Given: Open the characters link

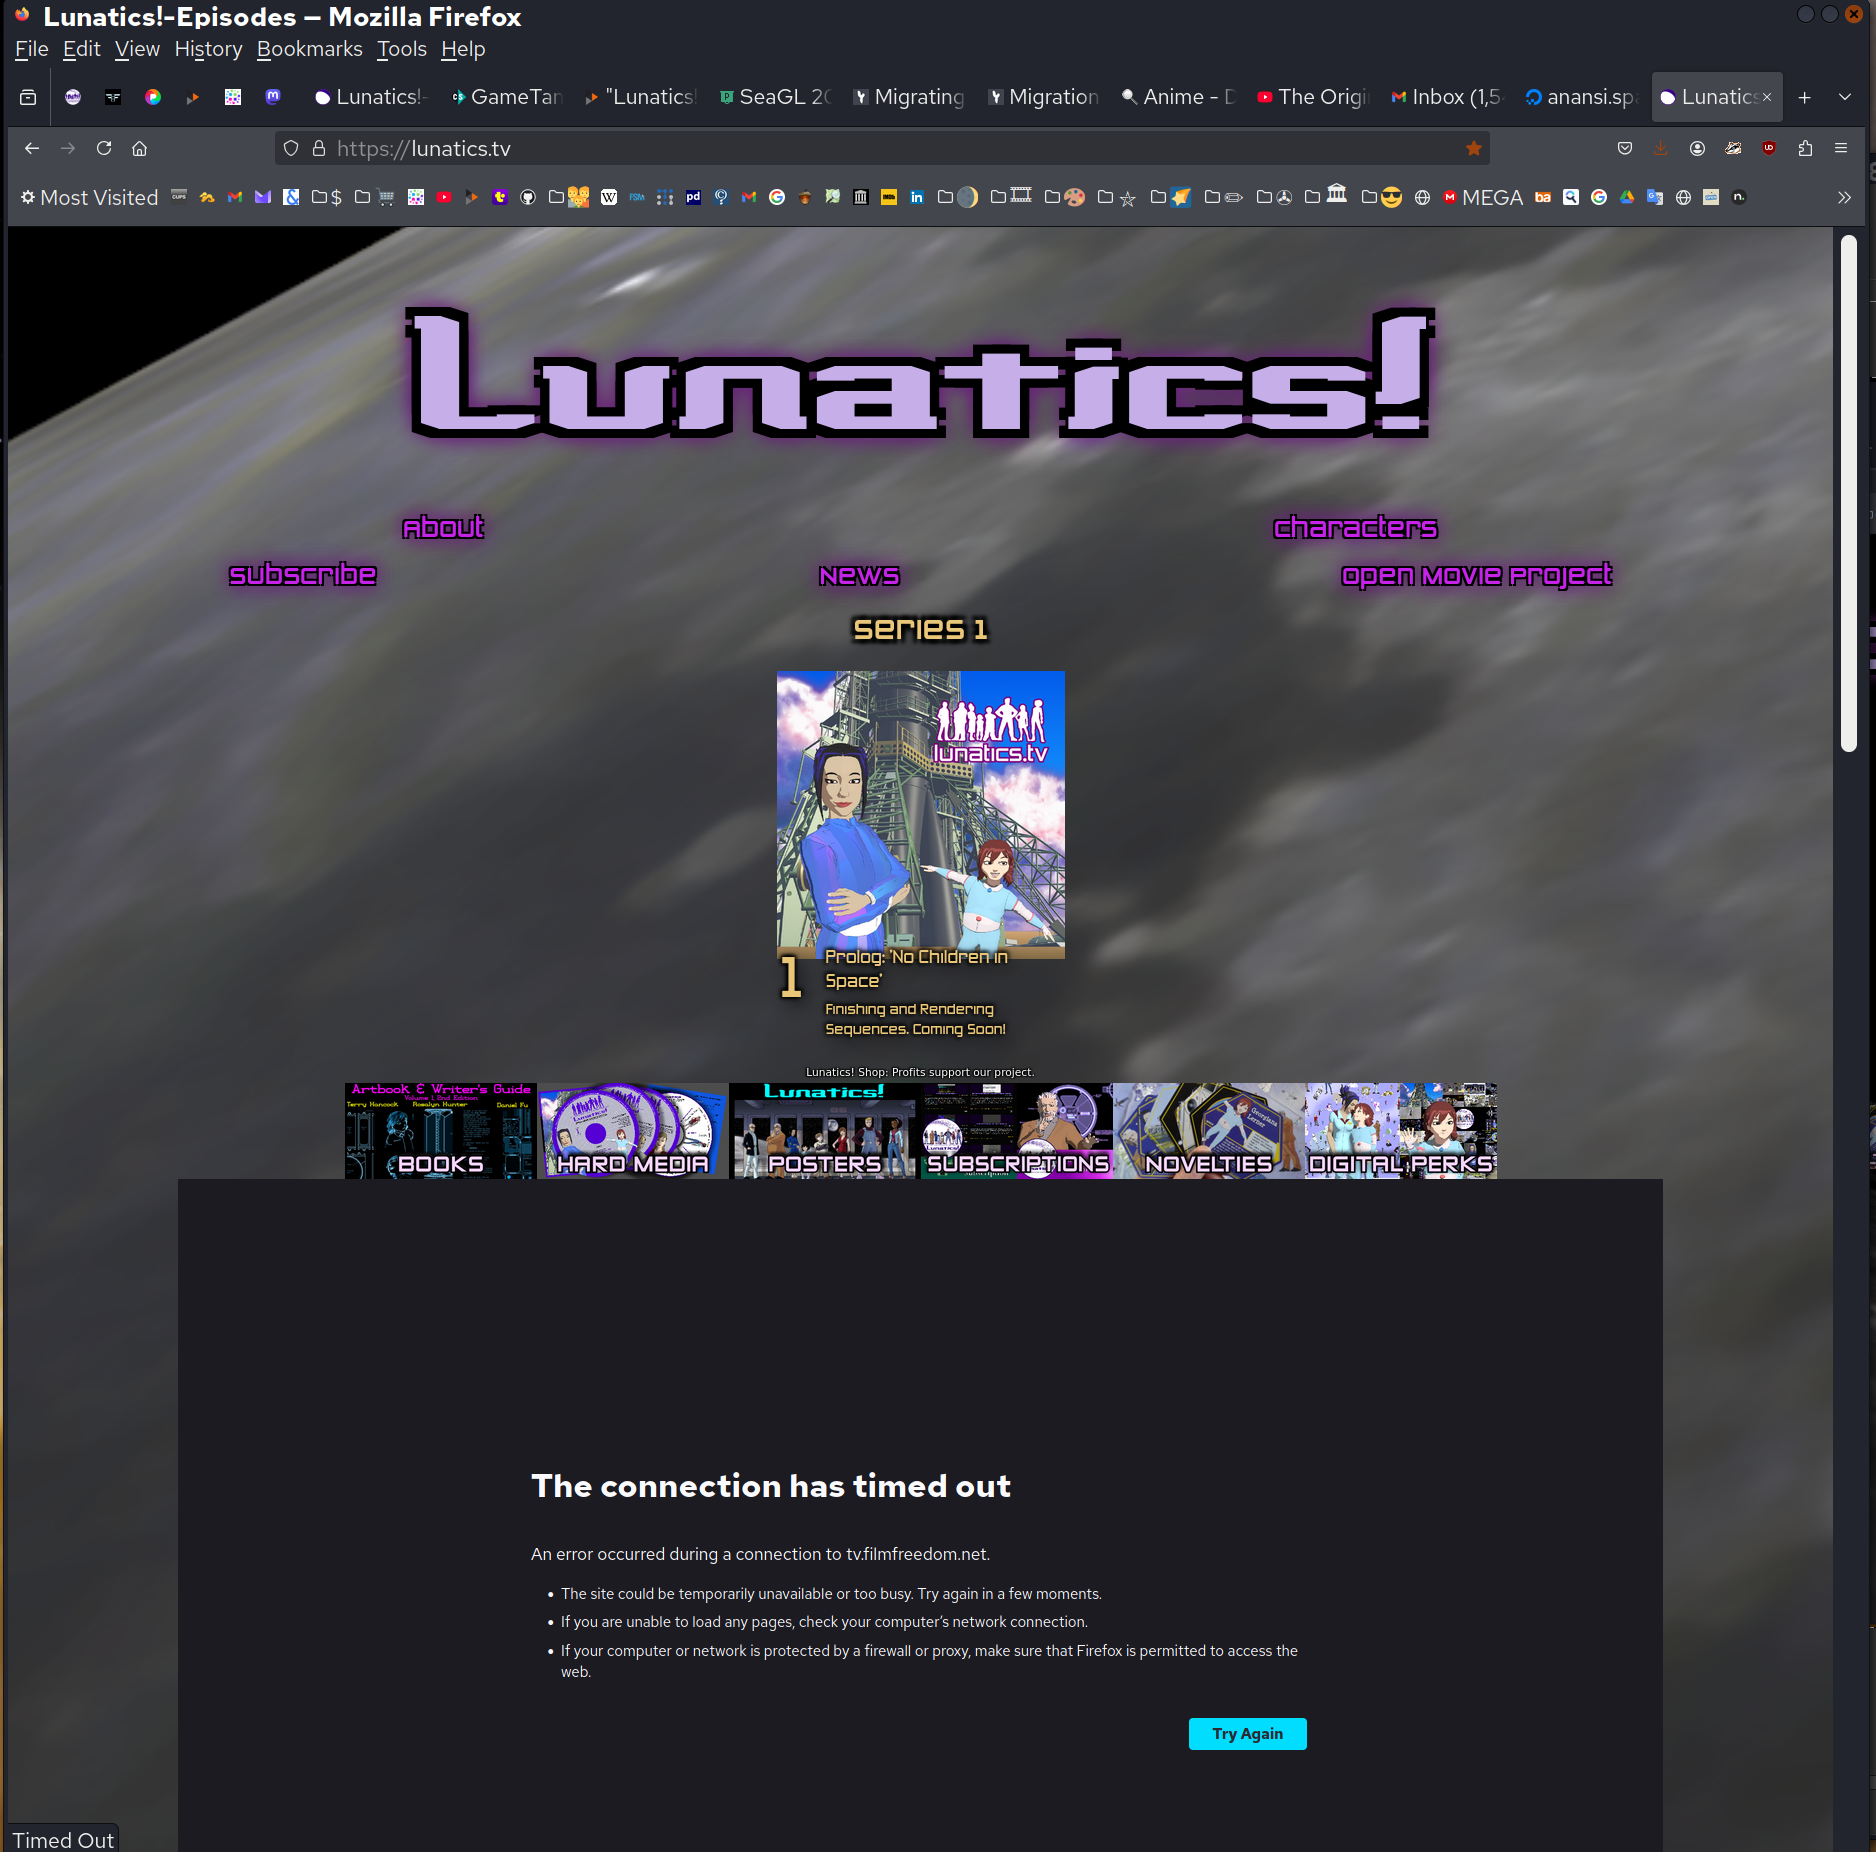Looking at the screenshot, I should tap(1355, 527).
